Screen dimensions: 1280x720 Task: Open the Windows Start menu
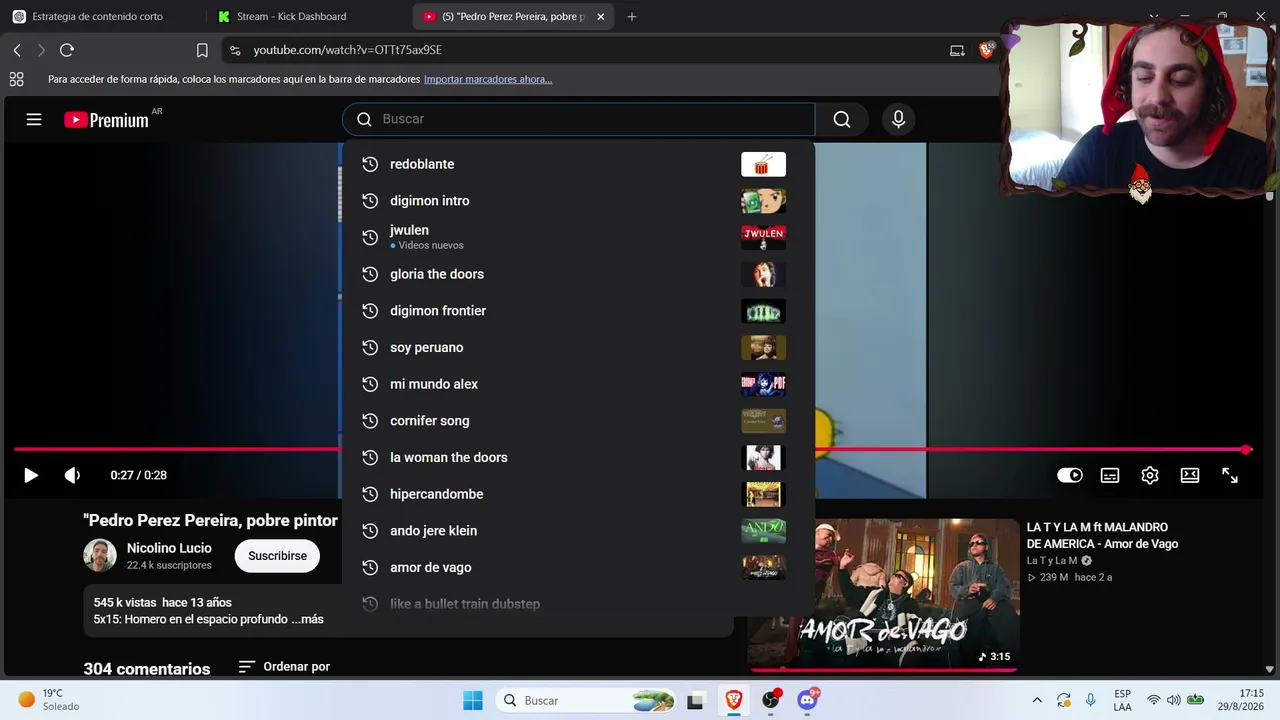click(x=473, y=700)
